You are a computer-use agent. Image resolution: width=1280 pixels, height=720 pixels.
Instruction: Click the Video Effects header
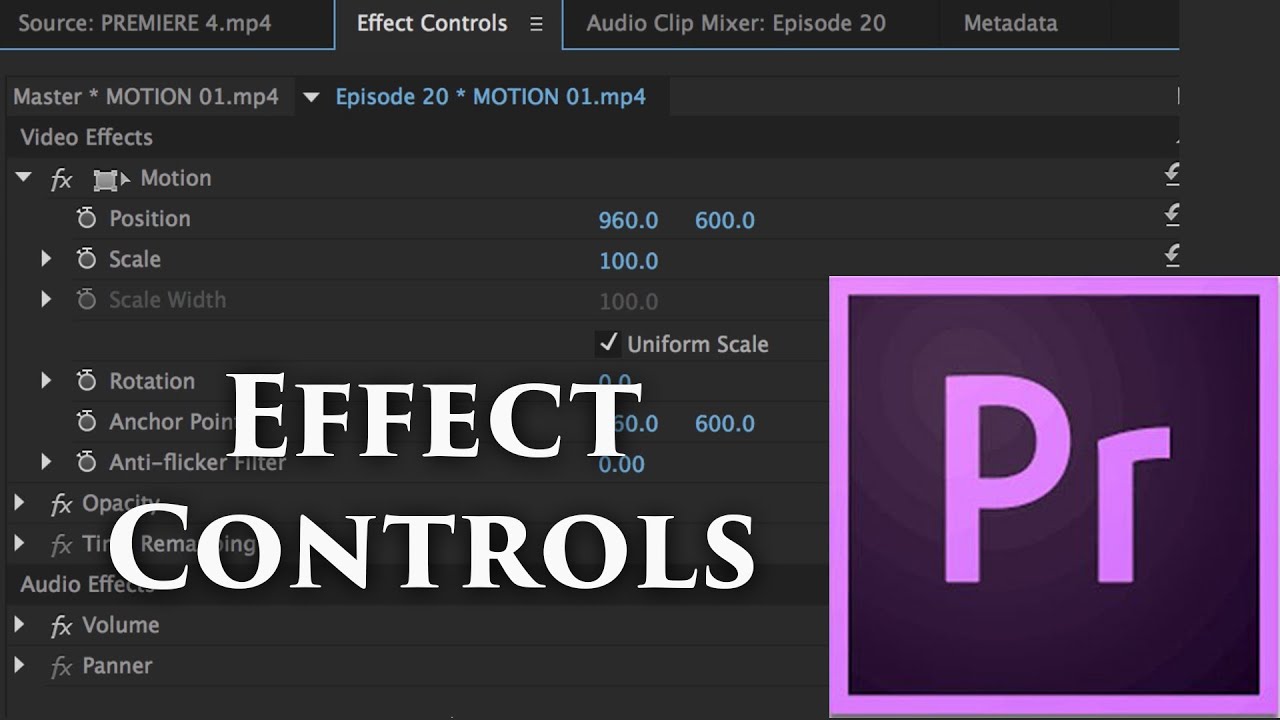point(86,138)
